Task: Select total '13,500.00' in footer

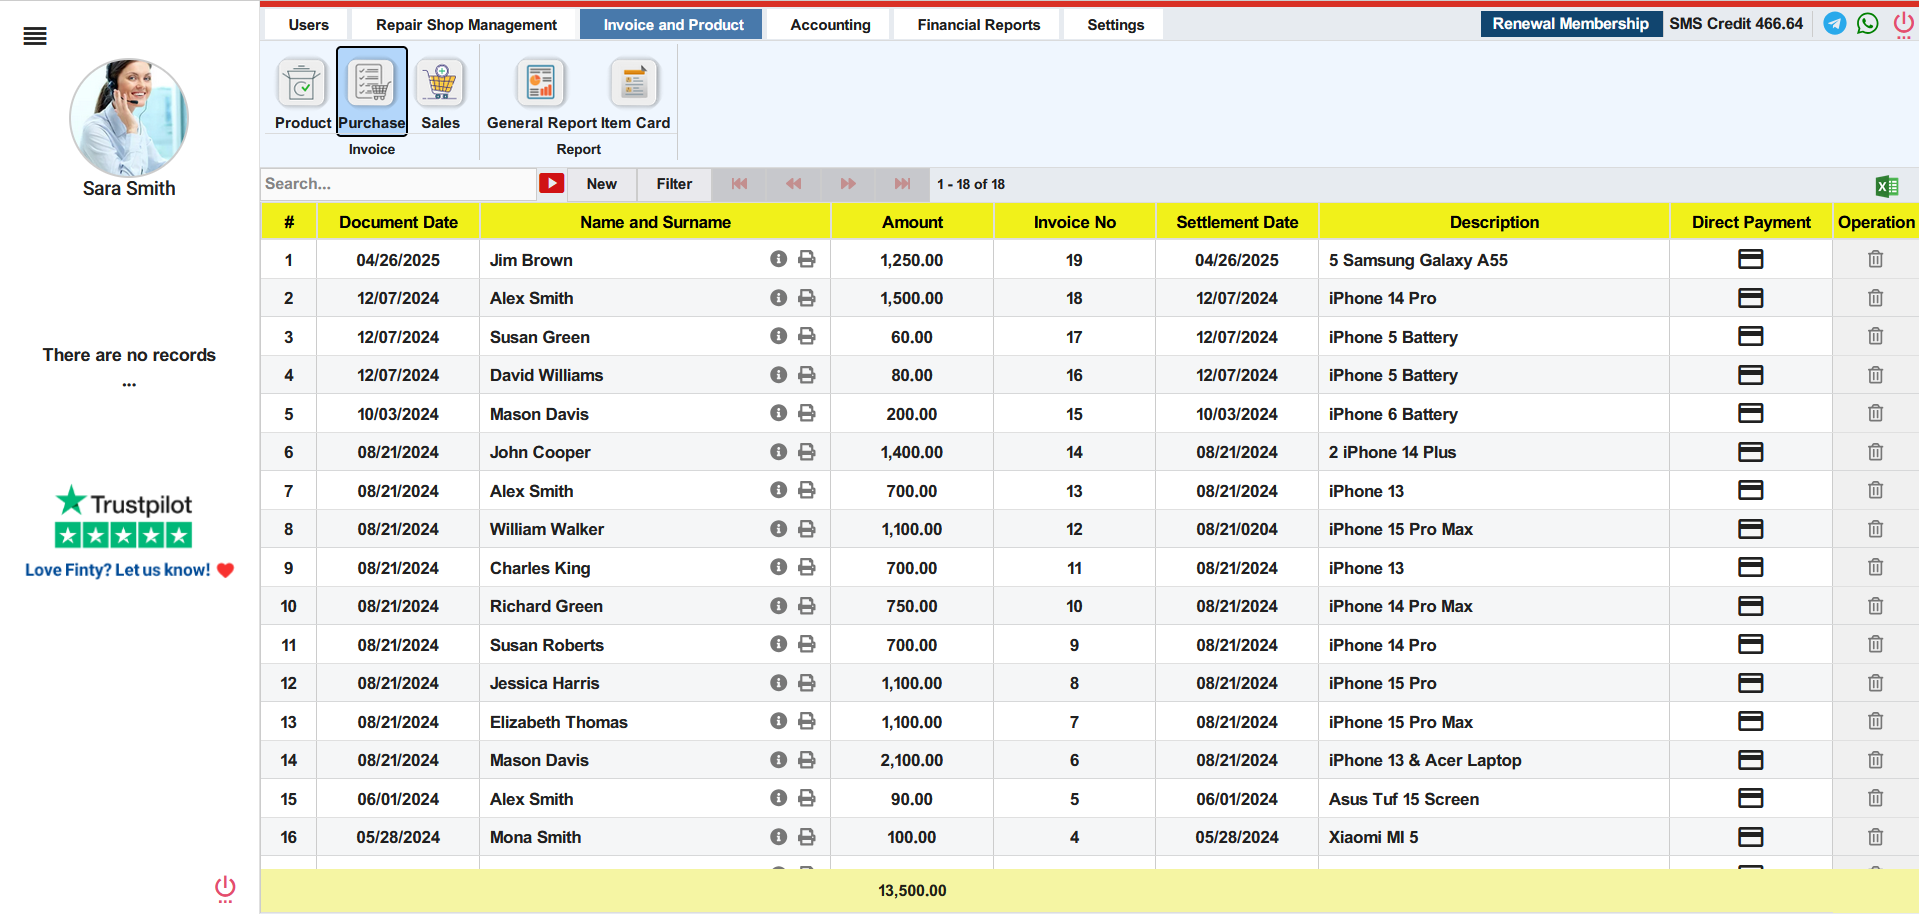Action: tap(912, 890)
